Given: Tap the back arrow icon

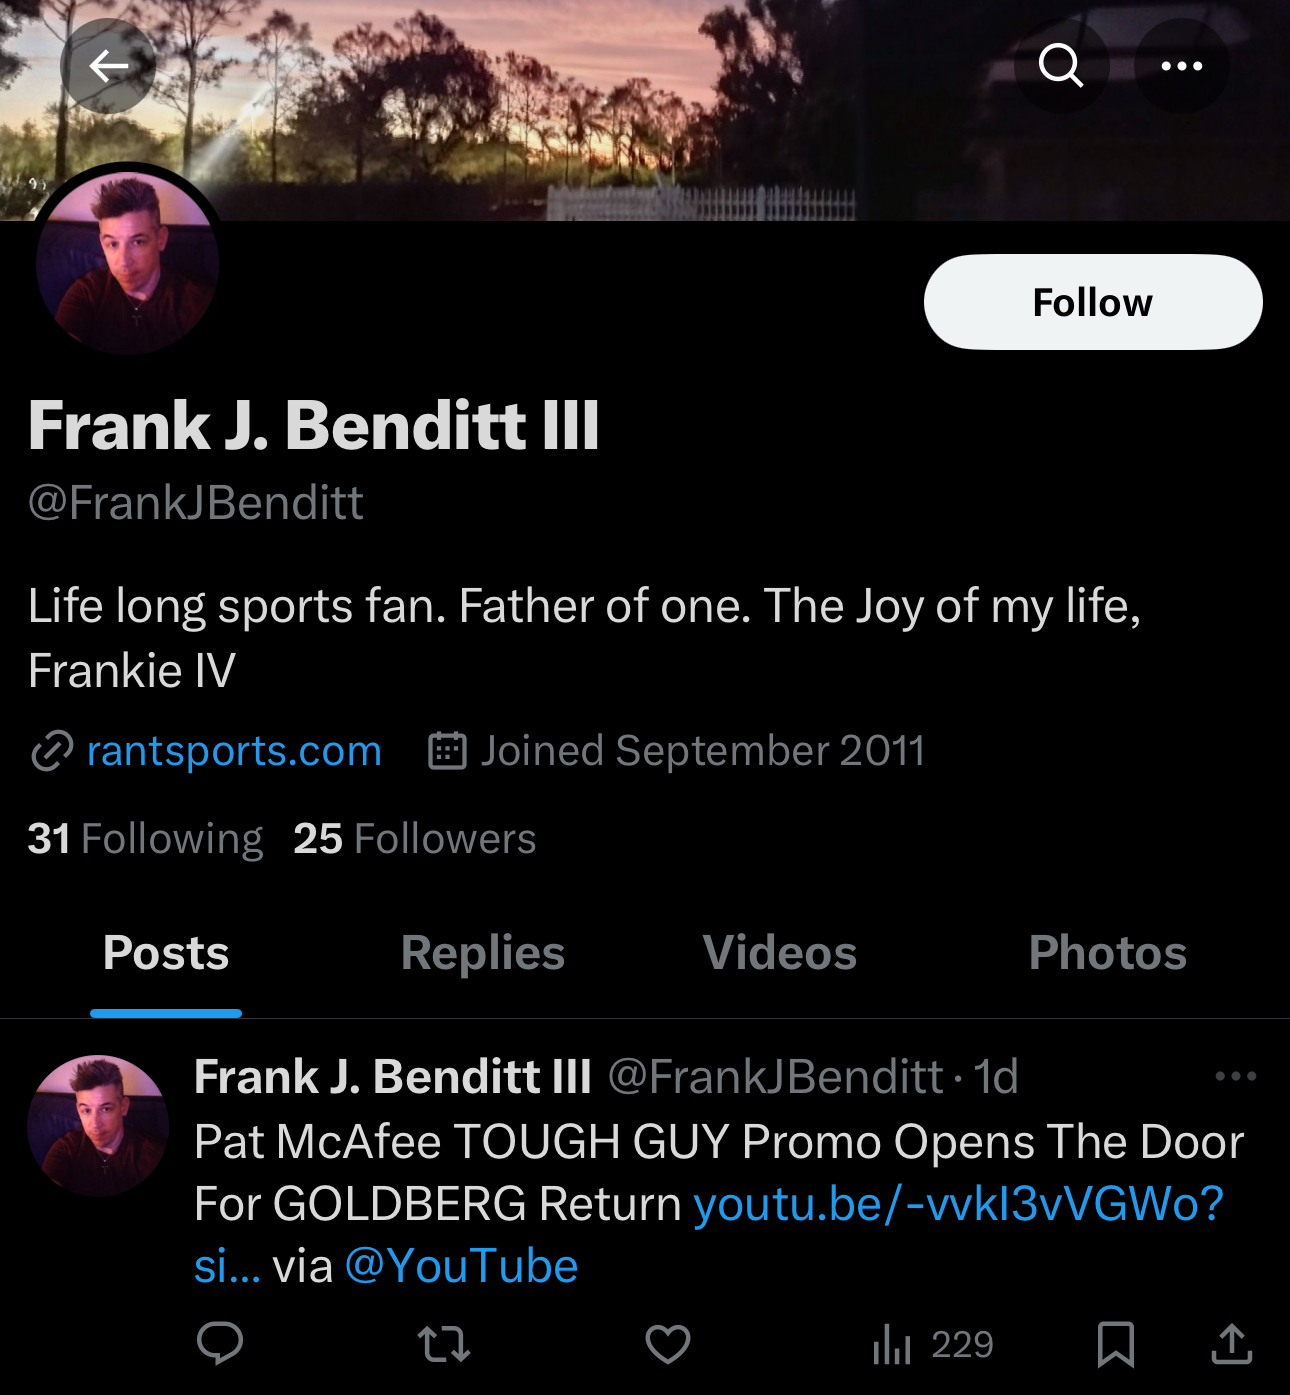Looking at the screenshot, I should point(108,66).
